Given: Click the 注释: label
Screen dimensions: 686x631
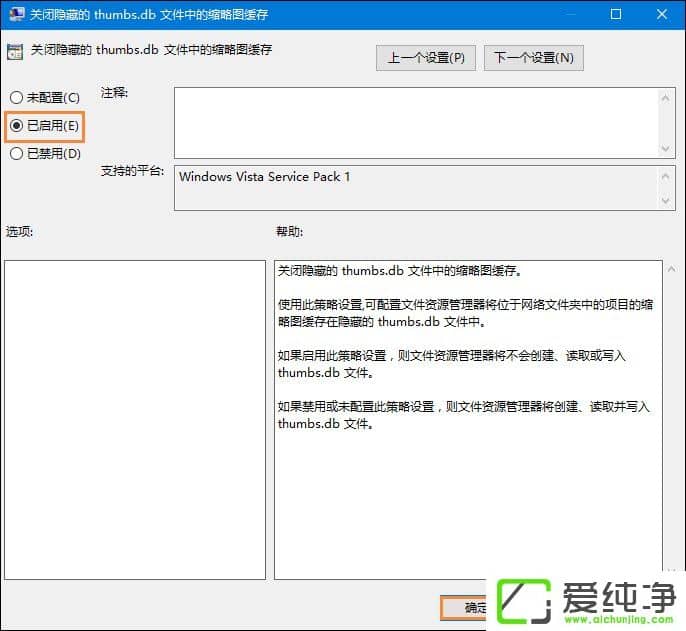Looking at the screenshot, I should coord(114,93).
